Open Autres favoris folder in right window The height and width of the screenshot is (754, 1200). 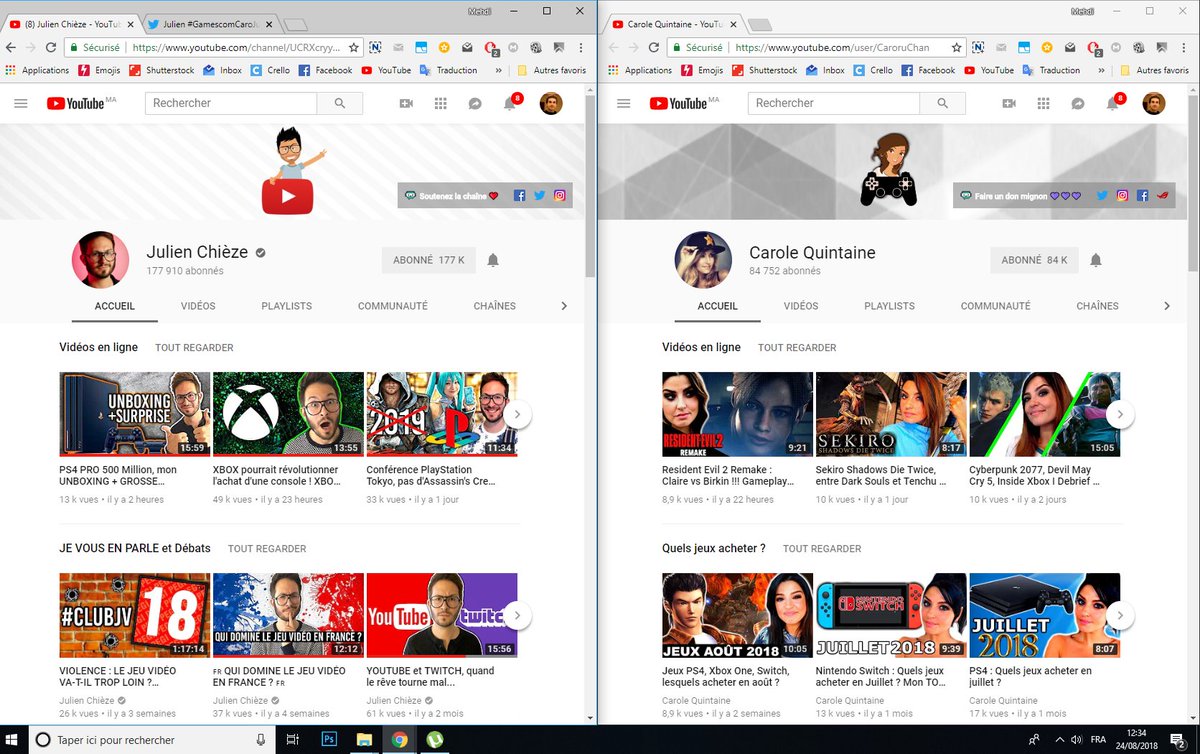click(1153, 70)
